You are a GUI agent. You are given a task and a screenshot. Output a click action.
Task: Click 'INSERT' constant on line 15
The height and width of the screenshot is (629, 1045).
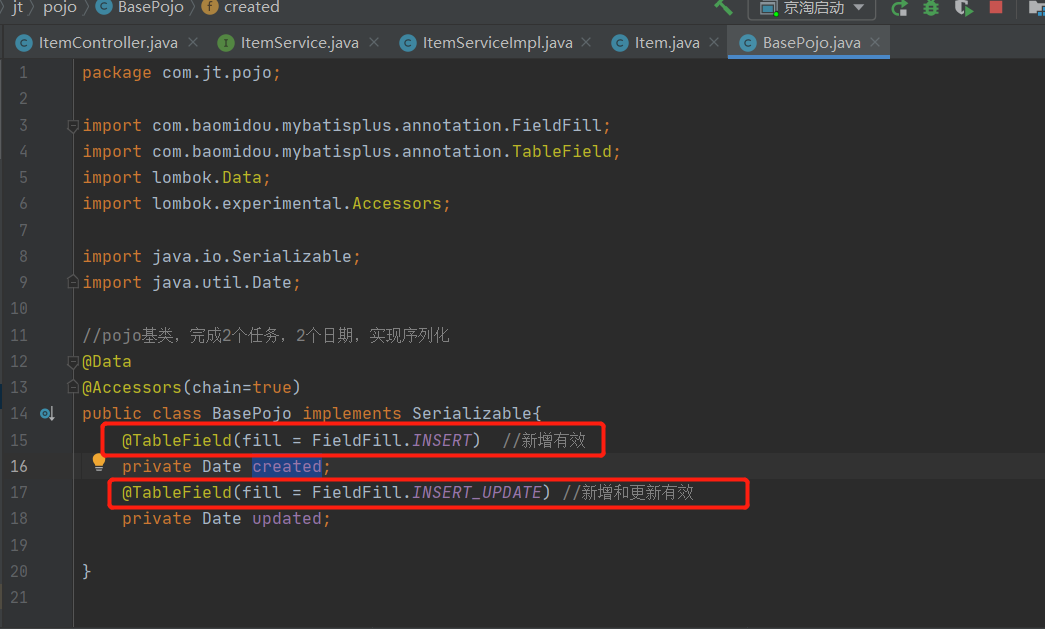pyautogui.click(x=442, y=440)
